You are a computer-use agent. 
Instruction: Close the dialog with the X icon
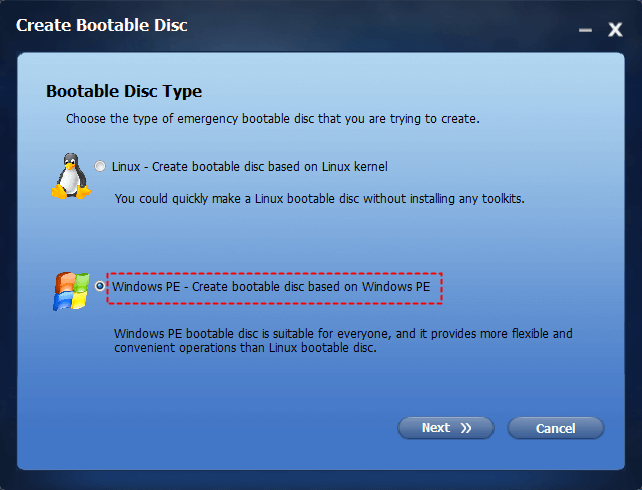click(615, 29)
